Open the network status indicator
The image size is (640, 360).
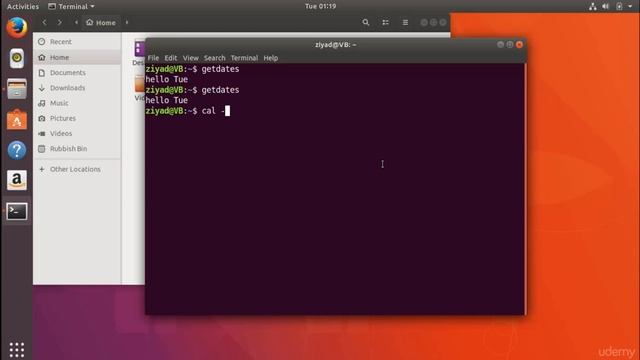tap(593, 7)
